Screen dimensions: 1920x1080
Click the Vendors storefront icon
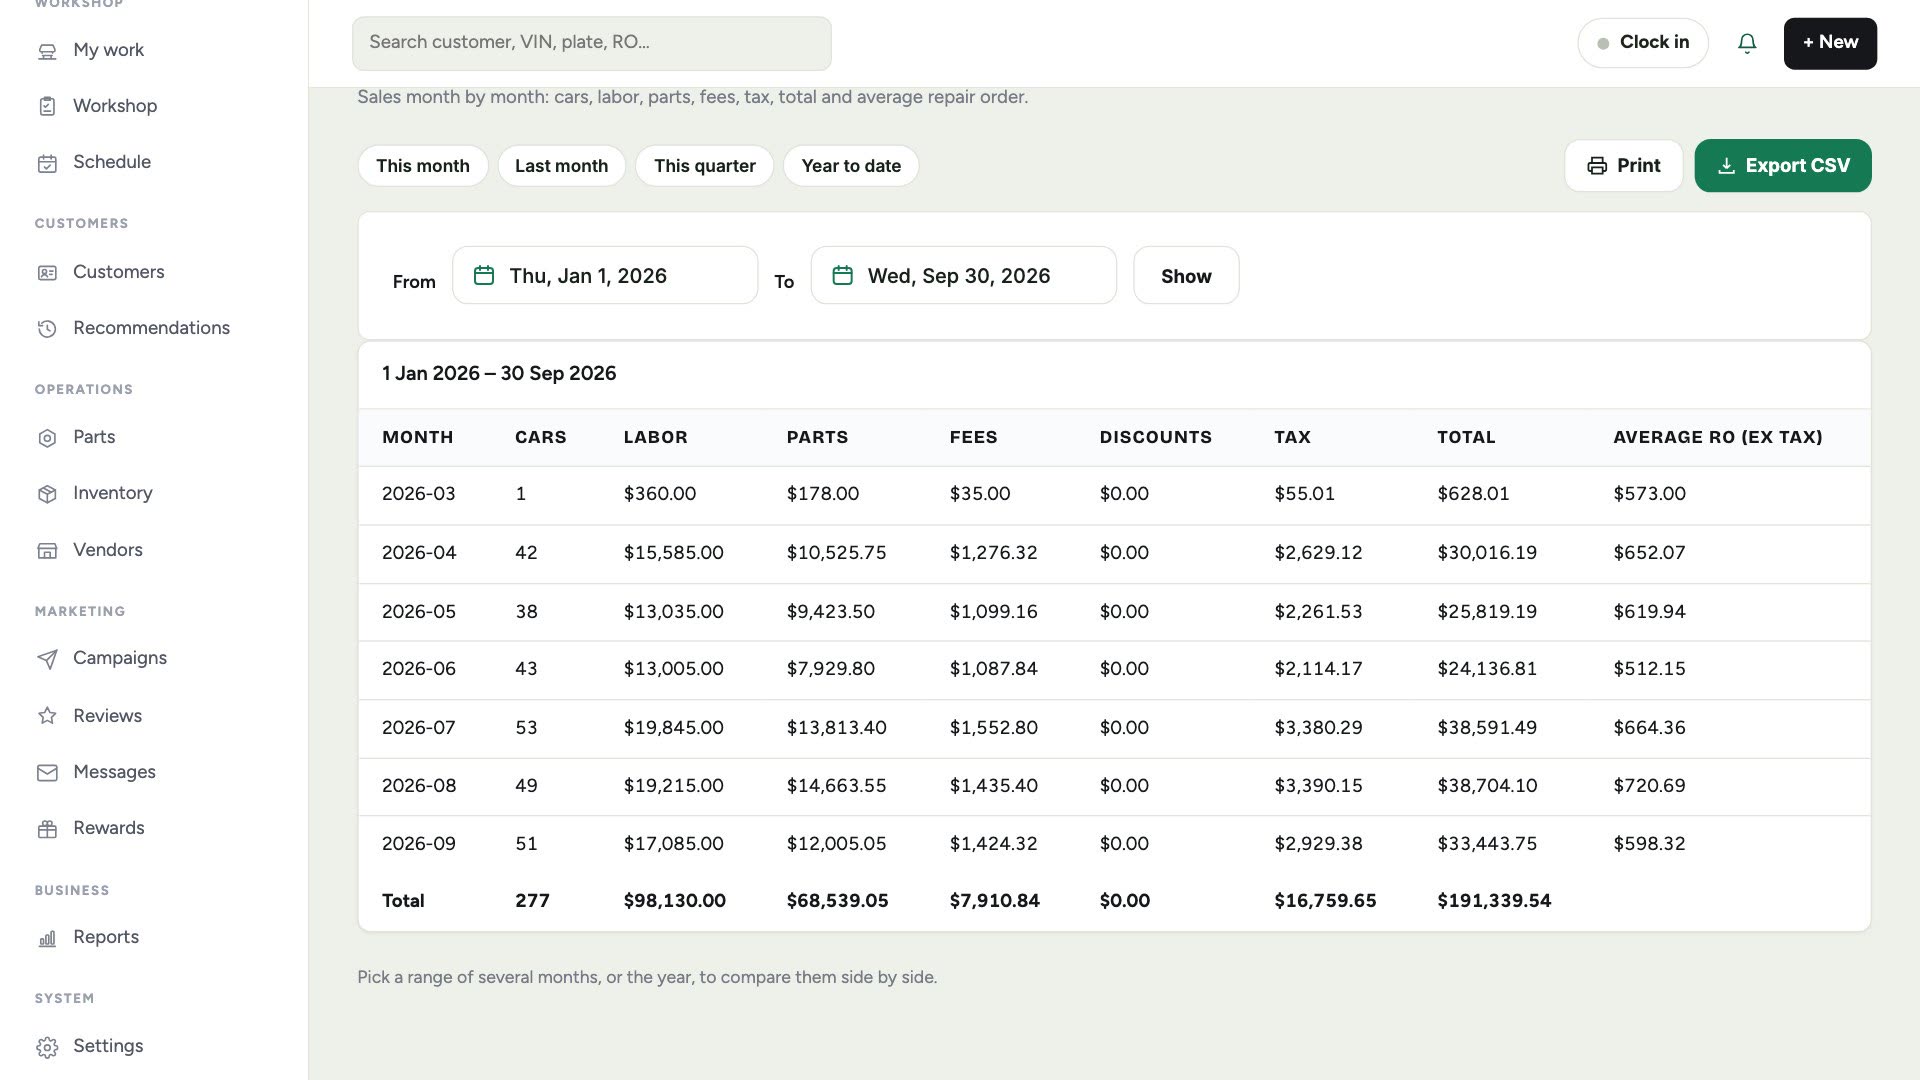click(x=47, y=551)
